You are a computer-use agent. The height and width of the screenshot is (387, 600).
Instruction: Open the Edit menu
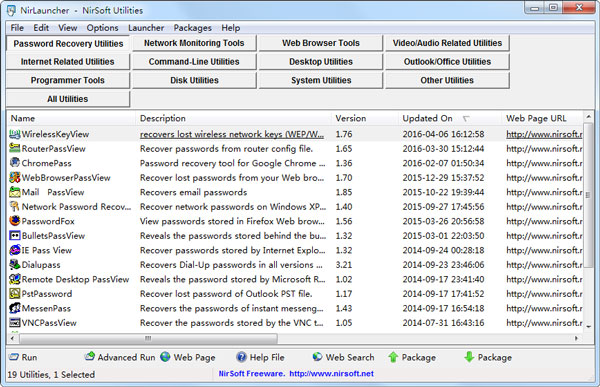41,28
